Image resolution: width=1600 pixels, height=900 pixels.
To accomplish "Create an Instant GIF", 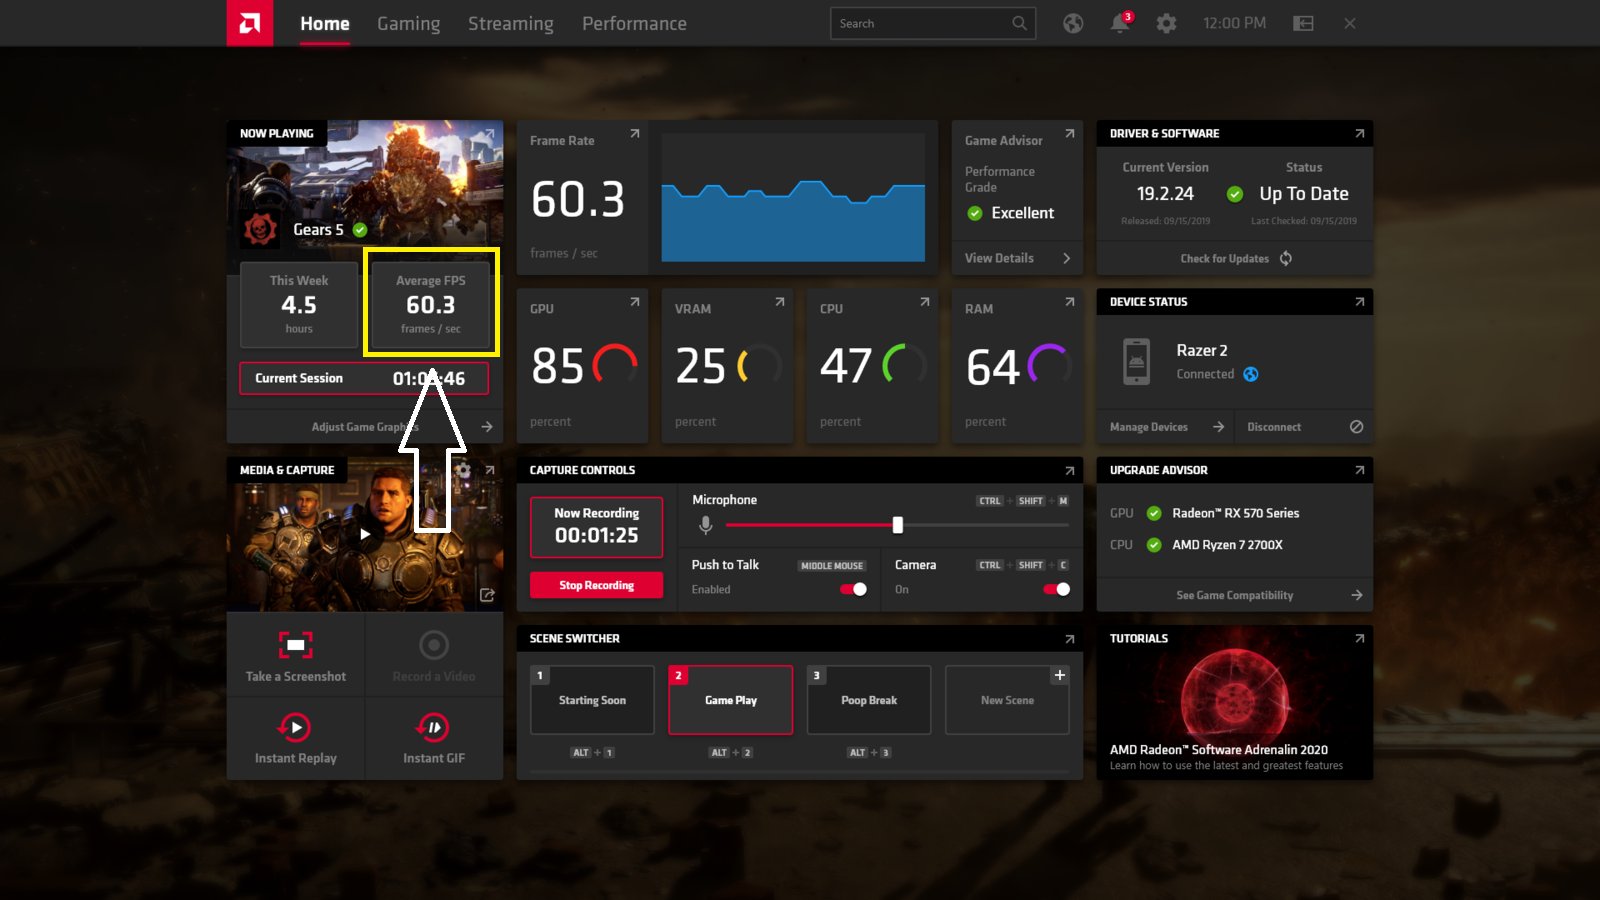I will click(433, 738).
